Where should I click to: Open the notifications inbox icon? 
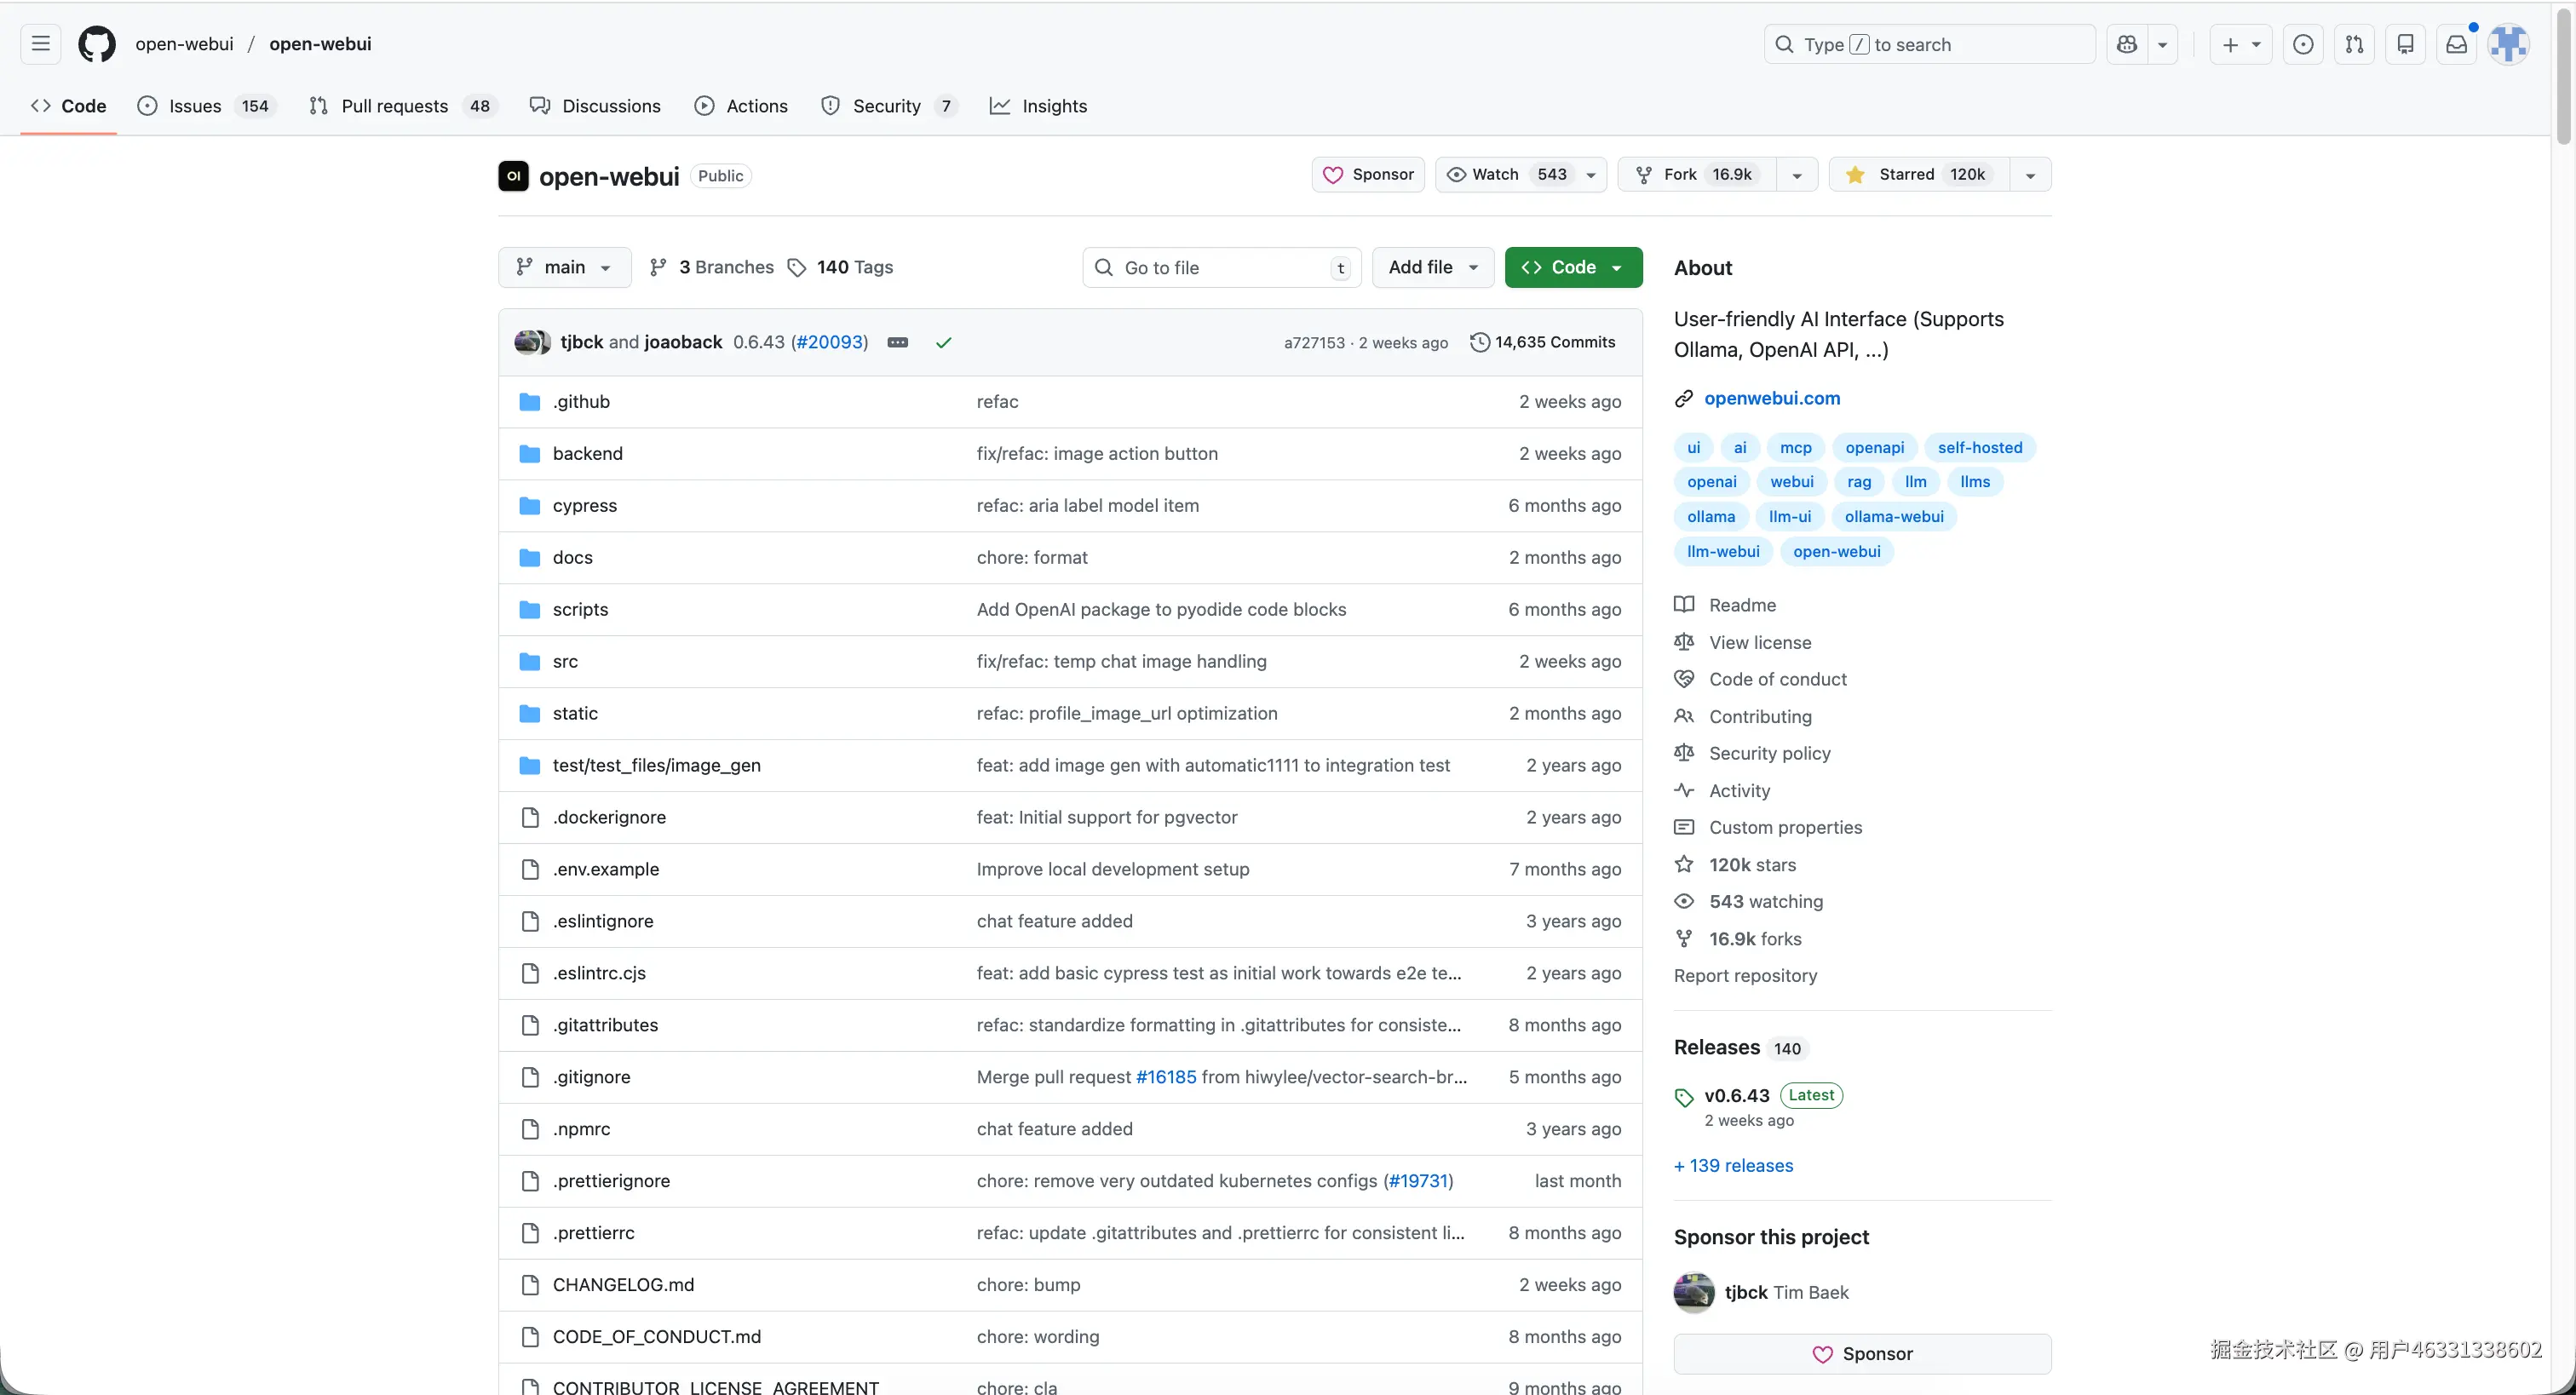point(2456,44)
